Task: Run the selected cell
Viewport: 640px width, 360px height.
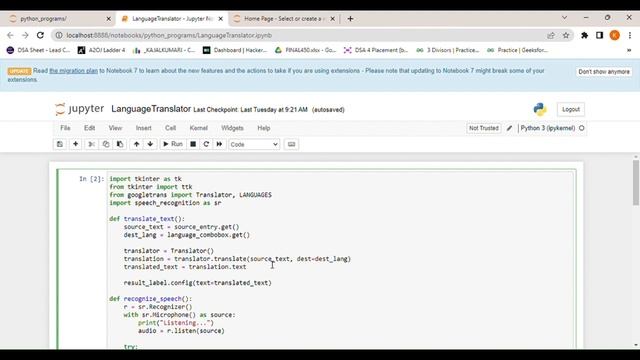Action: (173, 144)
